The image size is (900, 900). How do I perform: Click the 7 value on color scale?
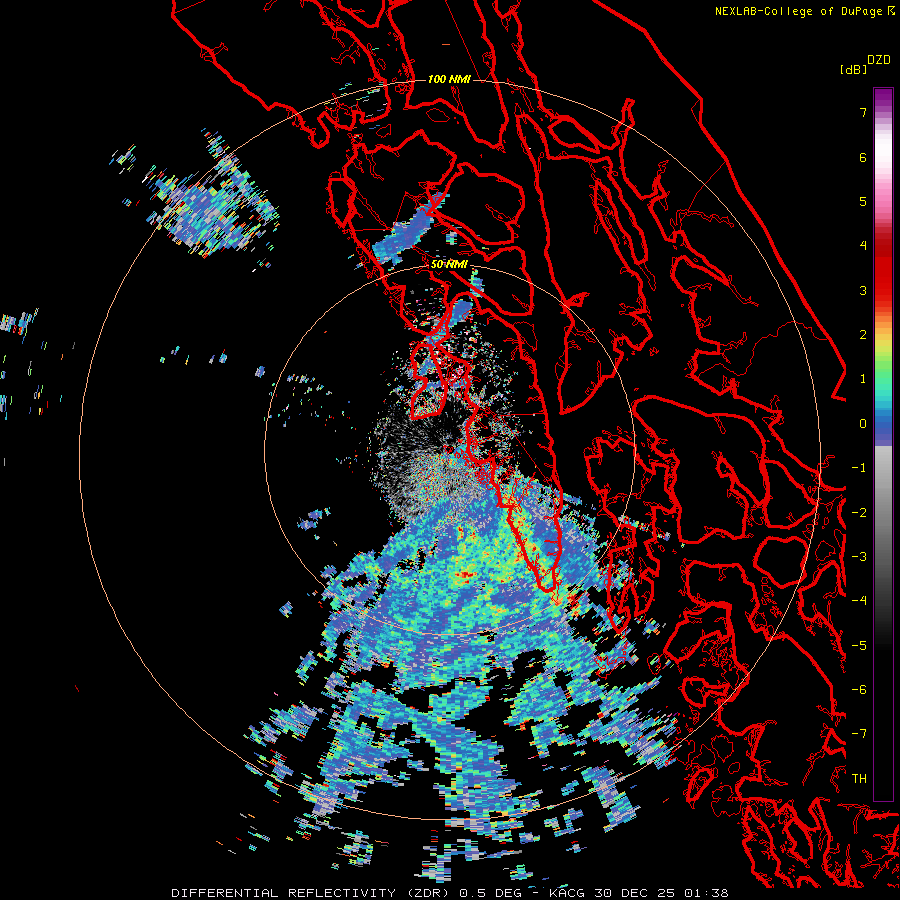[863, 112]
